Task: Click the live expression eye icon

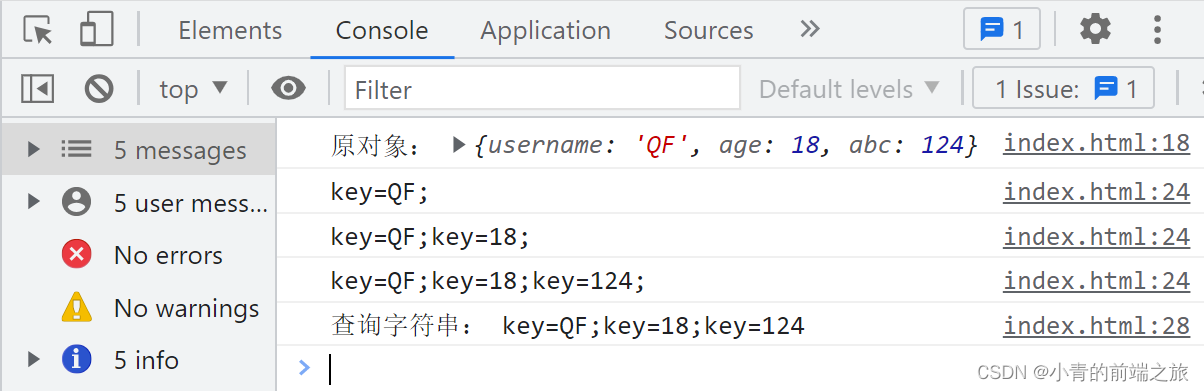Action: click(288, 90)
